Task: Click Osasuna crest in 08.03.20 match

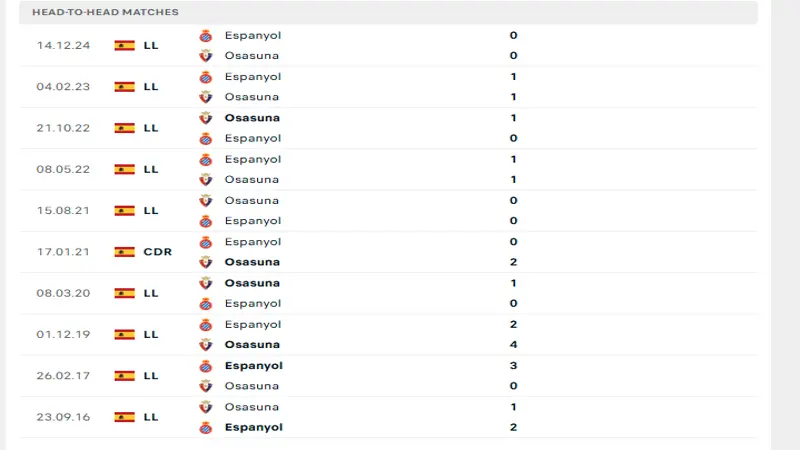Action: (206, 283)
